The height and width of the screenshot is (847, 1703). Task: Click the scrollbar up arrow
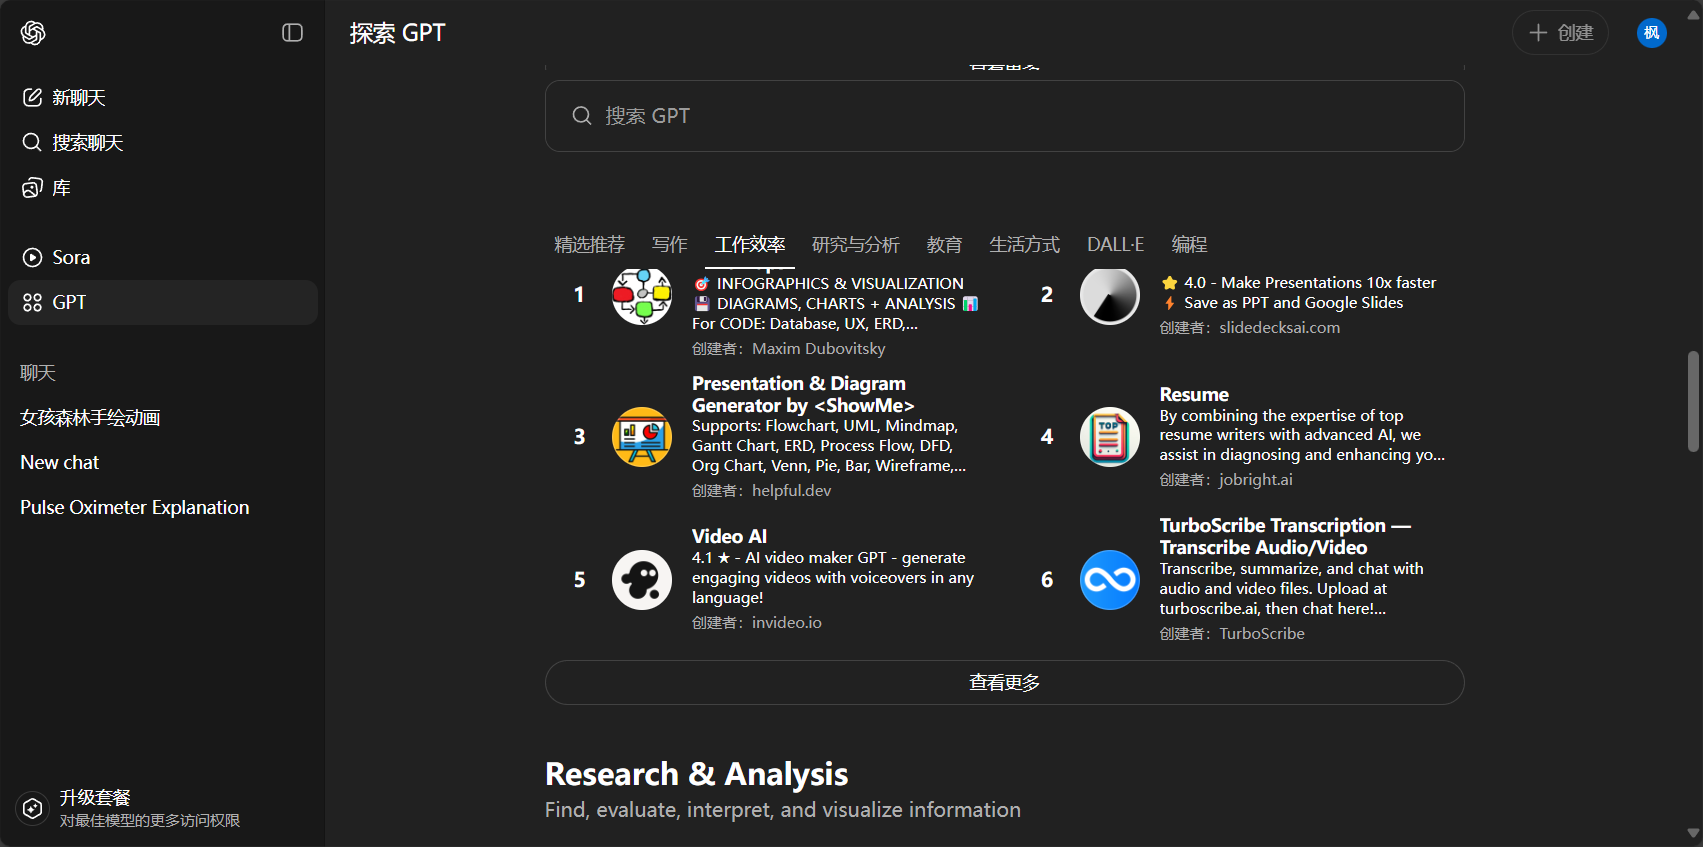[1693, 15]
